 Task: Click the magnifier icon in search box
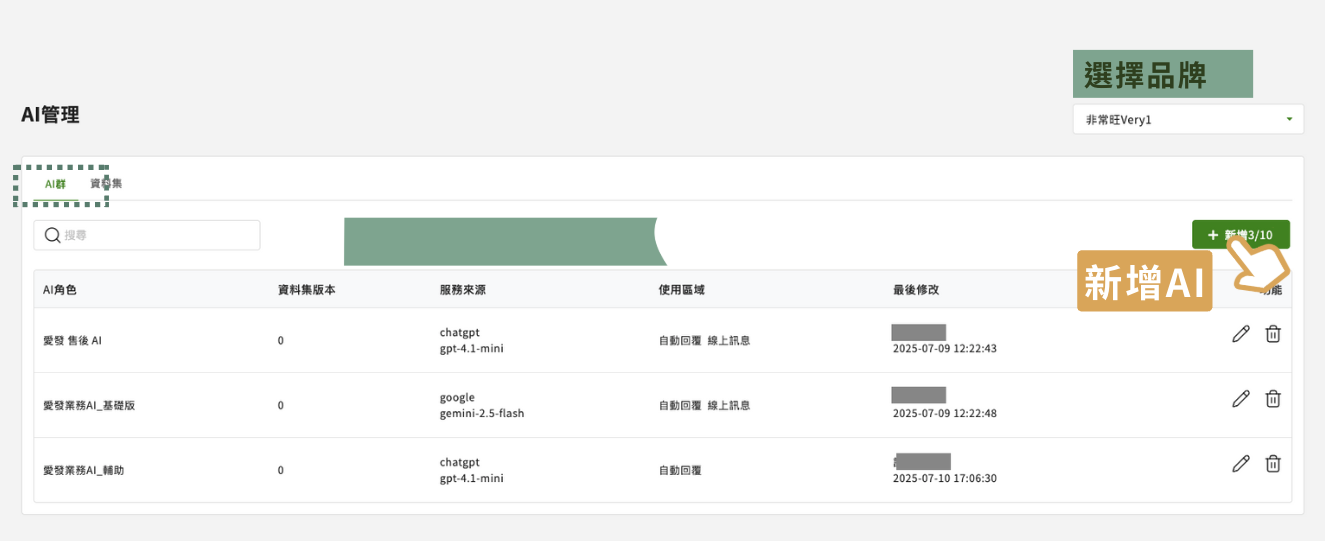click(52, 235)
